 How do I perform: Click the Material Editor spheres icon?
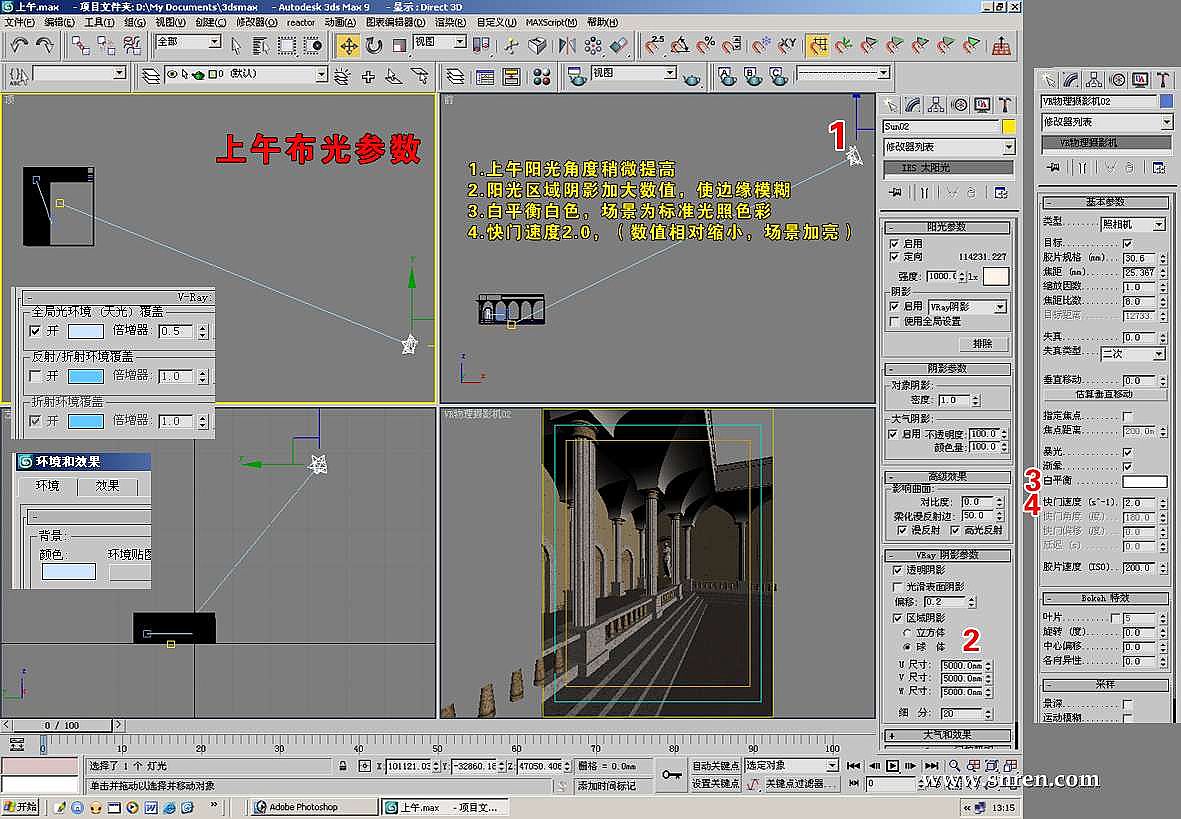(541, 76)
